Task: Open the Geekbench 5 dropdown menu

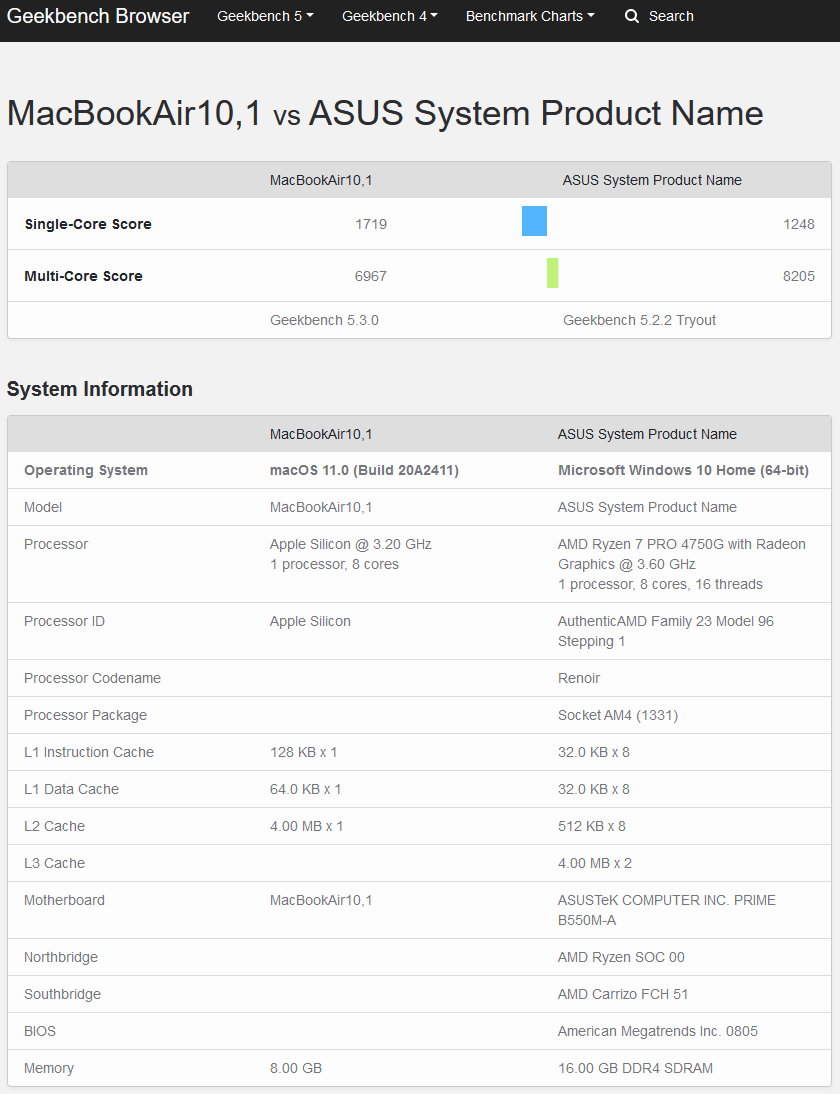Action: [265, 16]
